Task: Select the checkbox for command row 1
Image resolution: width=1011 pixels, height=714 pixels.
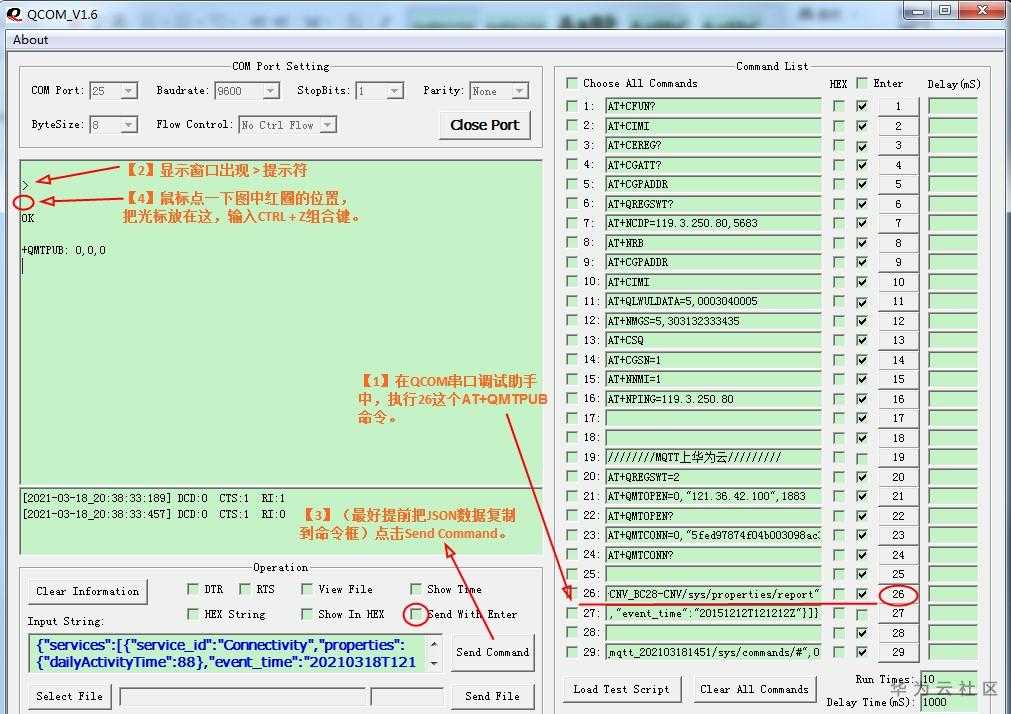Action: 571,105
